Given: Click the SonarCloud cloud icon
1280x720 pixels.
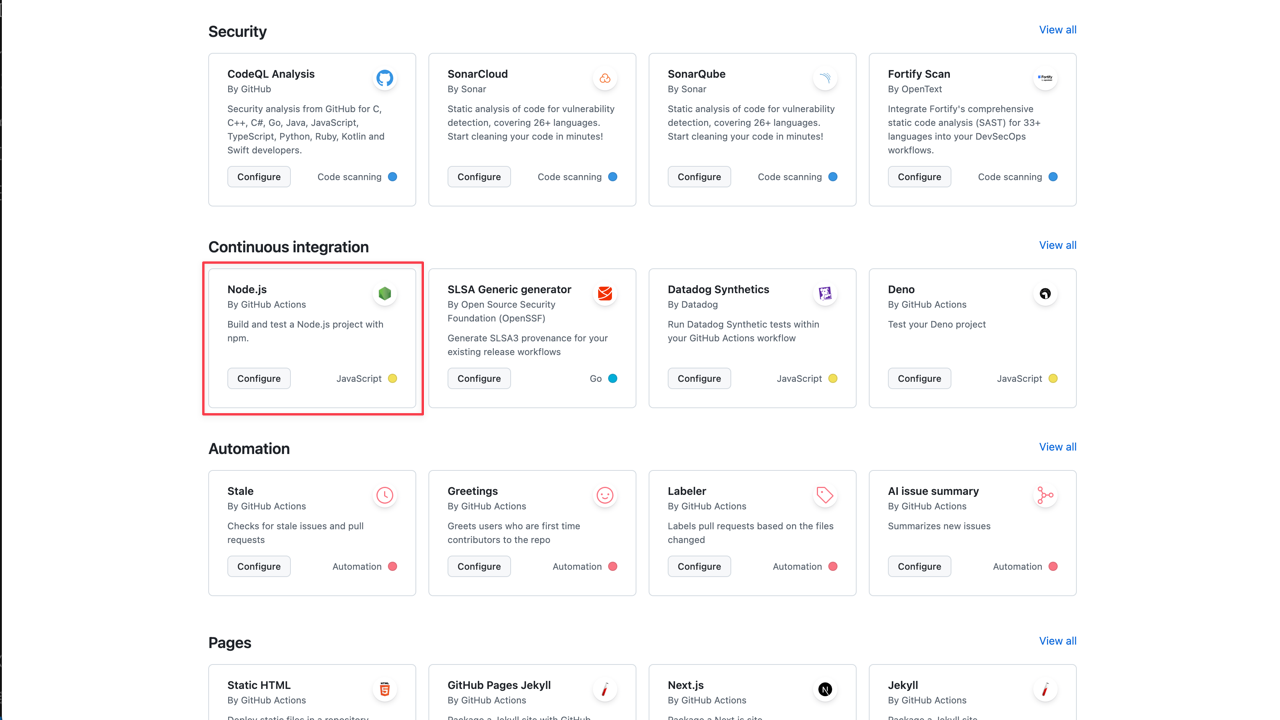Looking at the screenshot, I should (x=605, y=77).
